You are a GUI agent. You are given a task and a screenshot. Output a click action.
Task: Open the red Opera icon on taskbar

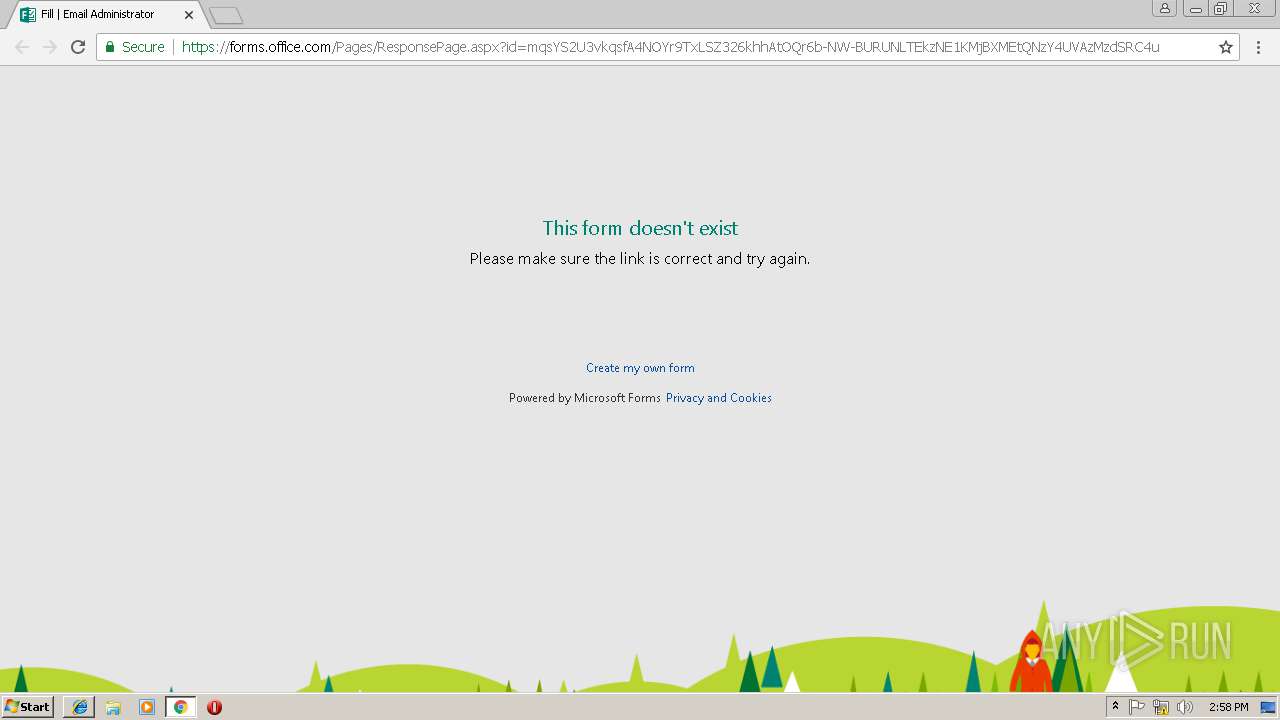tap(214, 707)
